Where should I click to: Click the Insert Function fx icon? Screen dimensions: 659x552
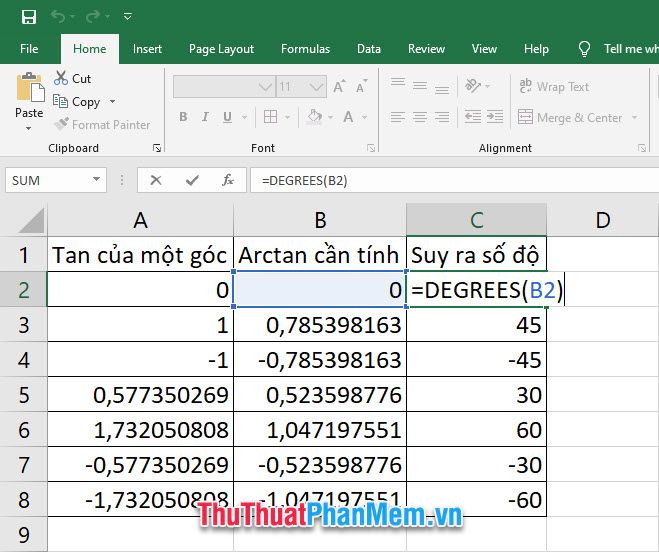pyautogui.click(x=228, y=180)
